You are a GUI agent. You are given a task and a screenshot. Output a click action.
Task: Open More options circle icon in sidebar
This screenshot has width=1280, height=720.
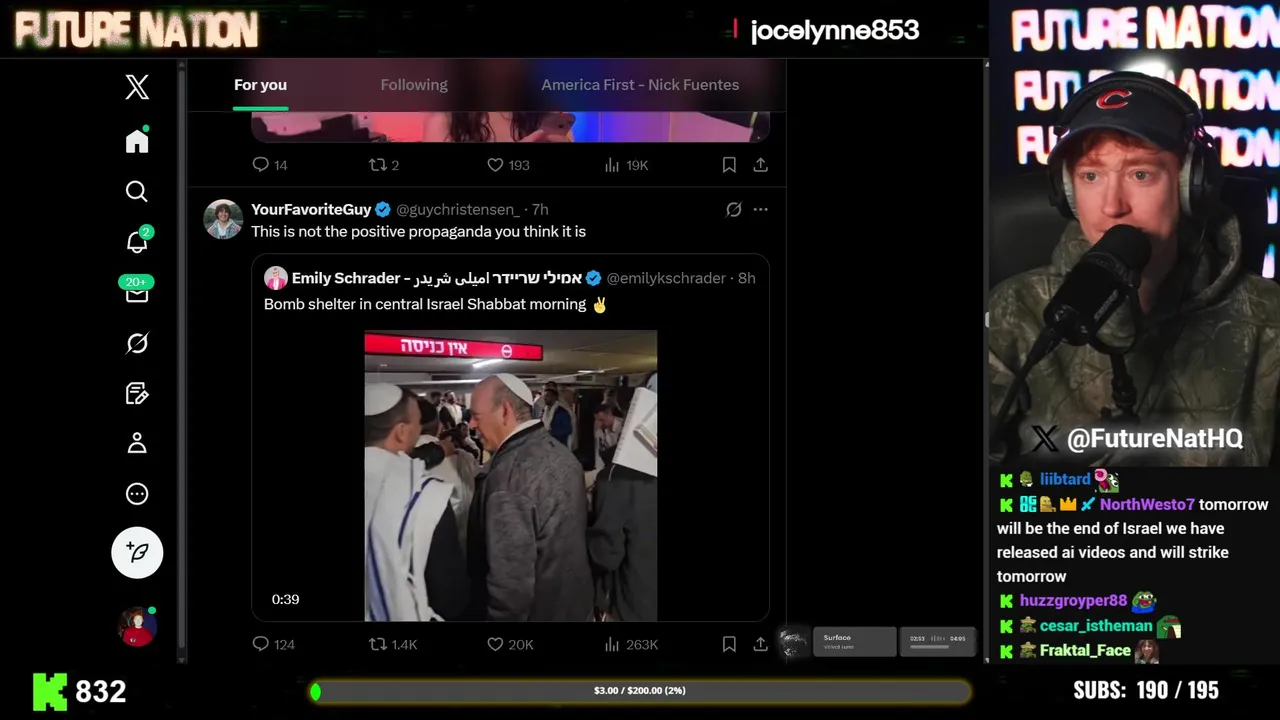point(137,494)
